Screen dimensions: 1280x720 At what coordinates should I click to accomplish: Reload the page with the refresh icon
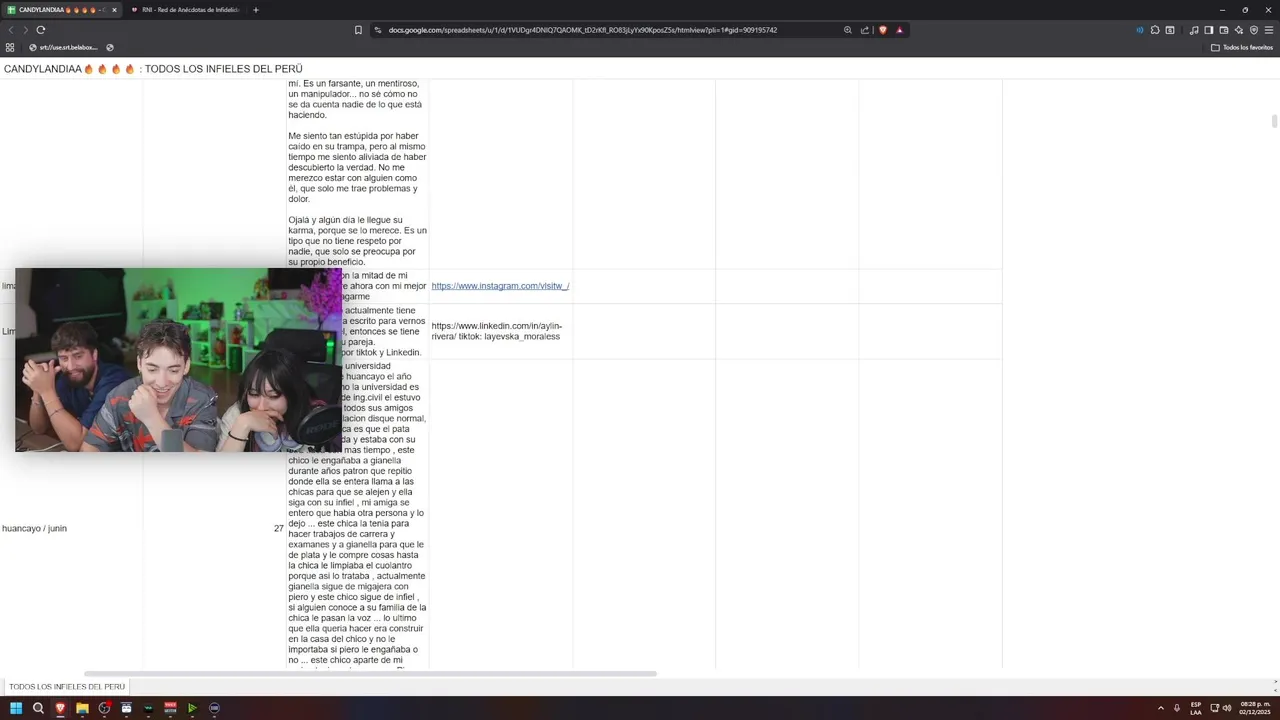(x=40, y=30)
